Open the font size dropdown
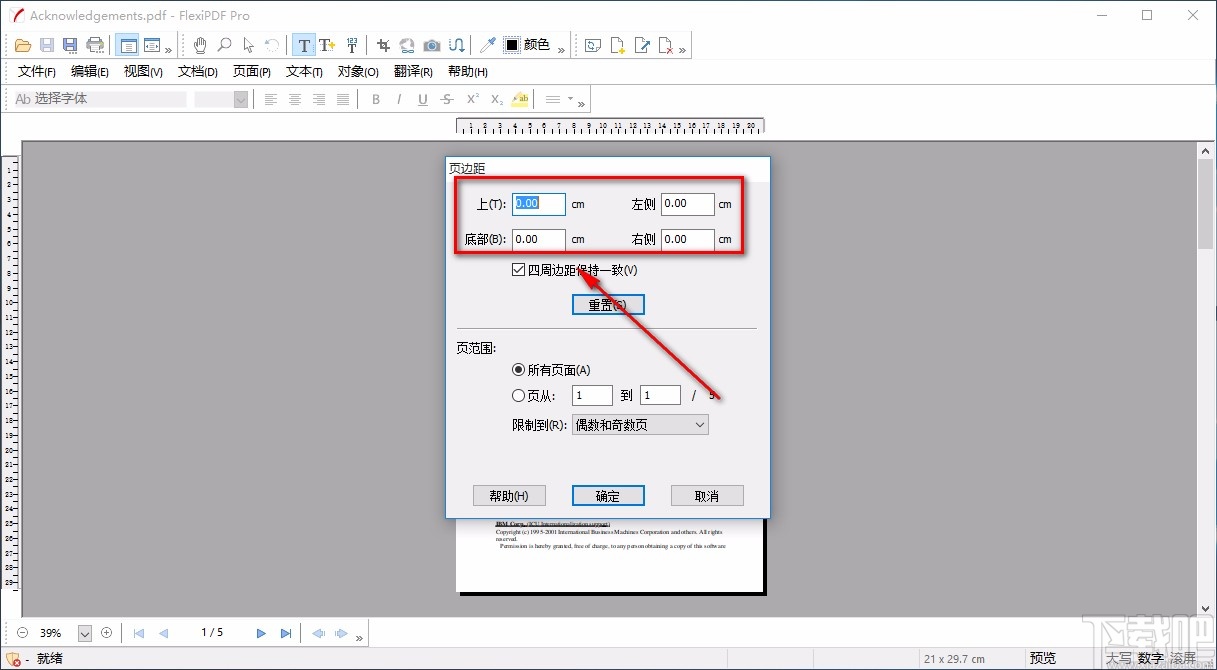The width and height of the screenshot is (1217, 670). tap(239, 99)
